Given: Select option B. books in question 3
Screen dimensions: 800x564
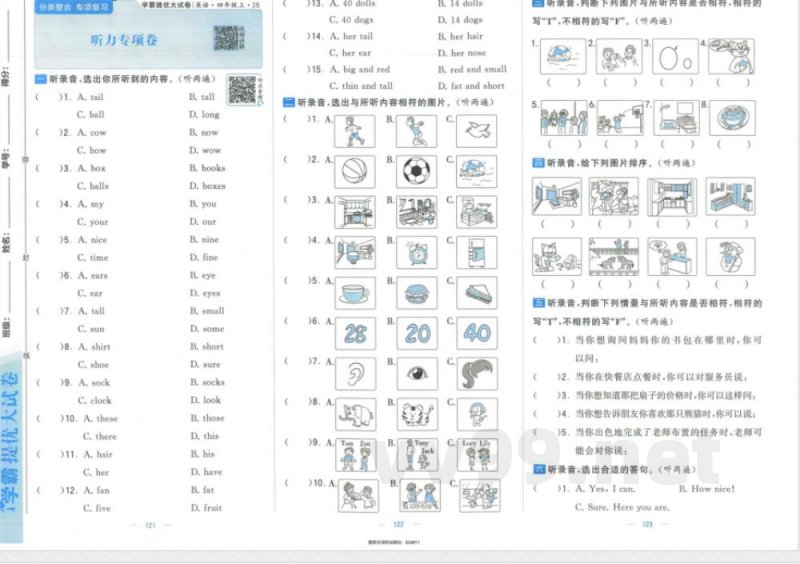Looking at the screenshot, I should pos(207,168).
